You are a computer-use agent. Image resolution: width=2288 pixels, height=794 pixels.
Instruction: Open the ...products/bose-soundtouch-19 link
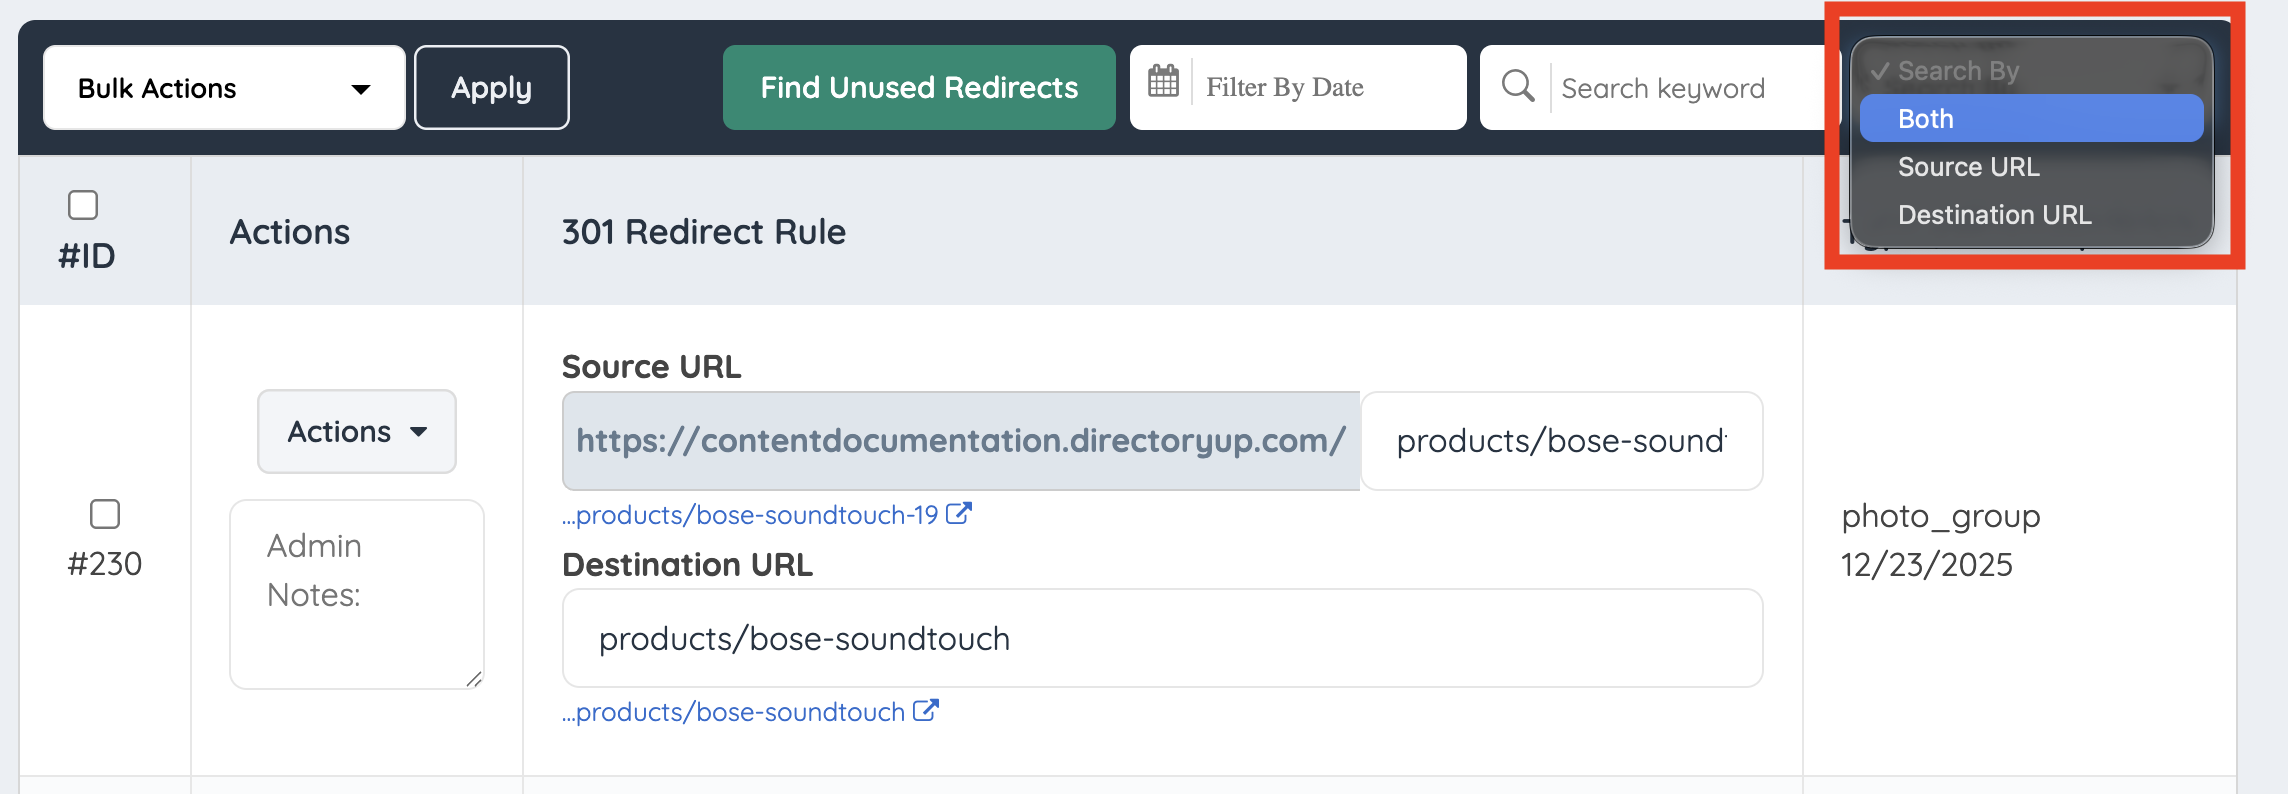coord(756,515)
